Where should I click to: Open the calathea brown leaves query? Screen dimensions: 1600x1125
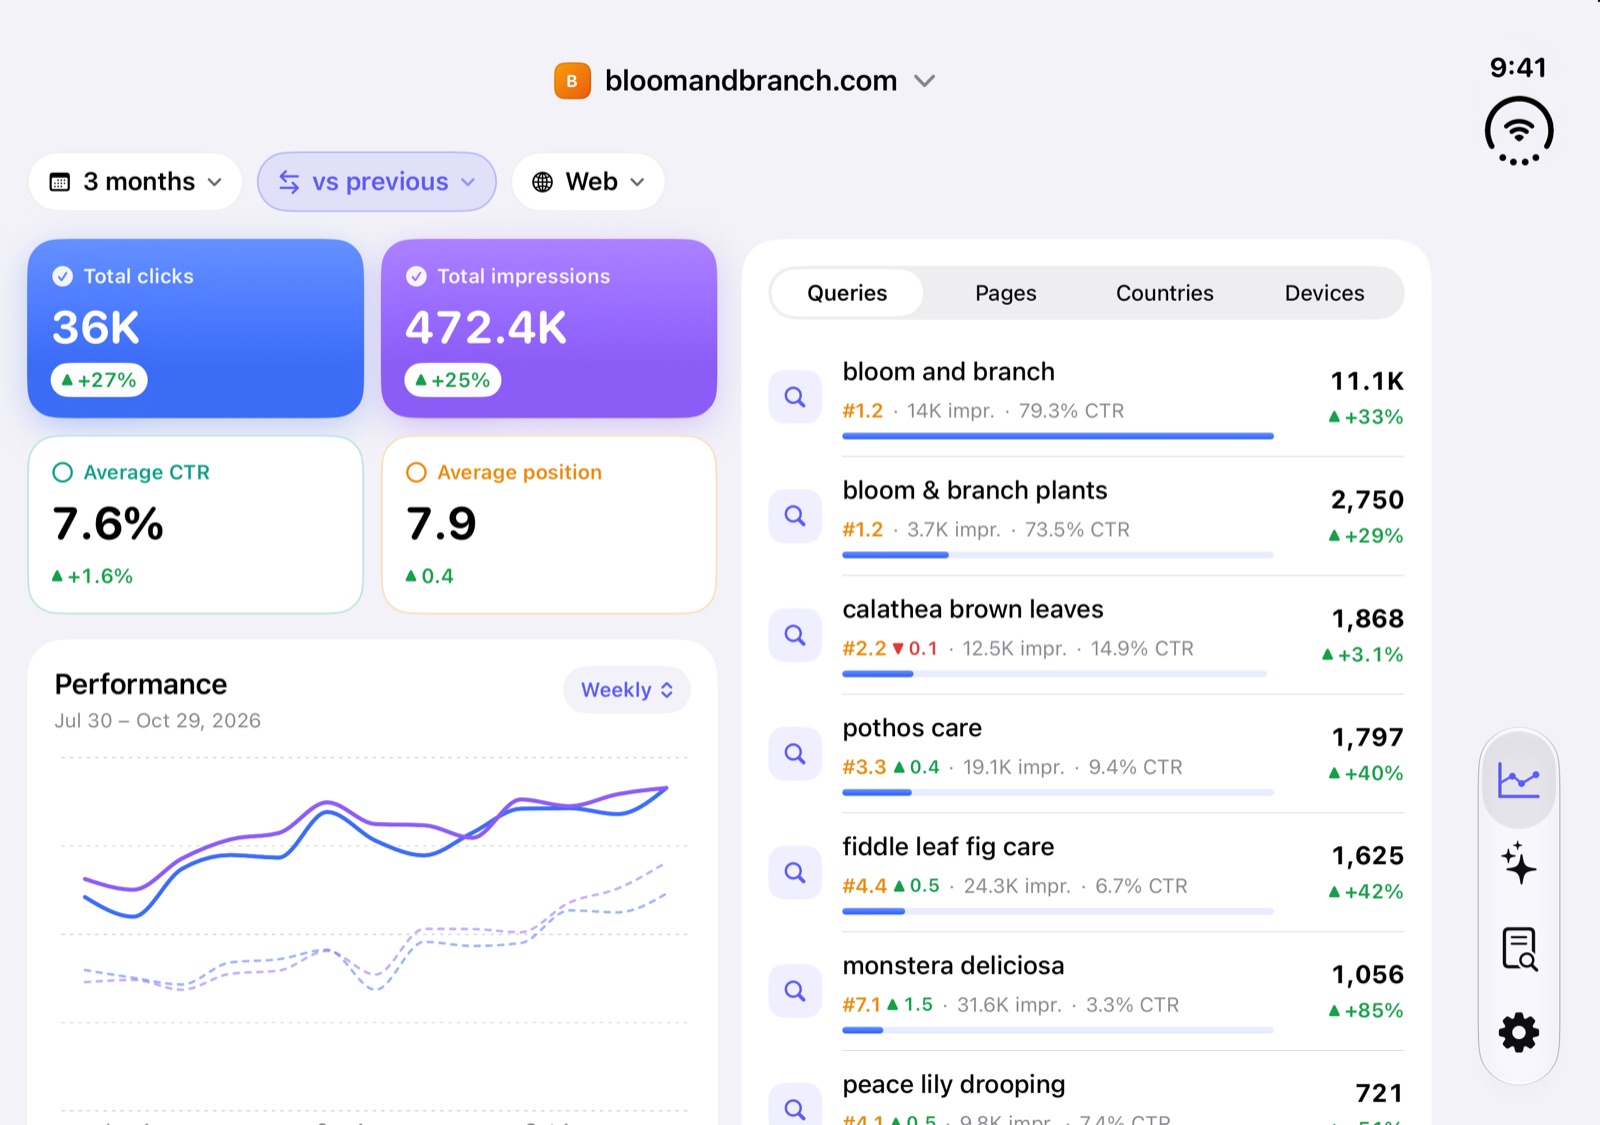tap(1086, 635)
